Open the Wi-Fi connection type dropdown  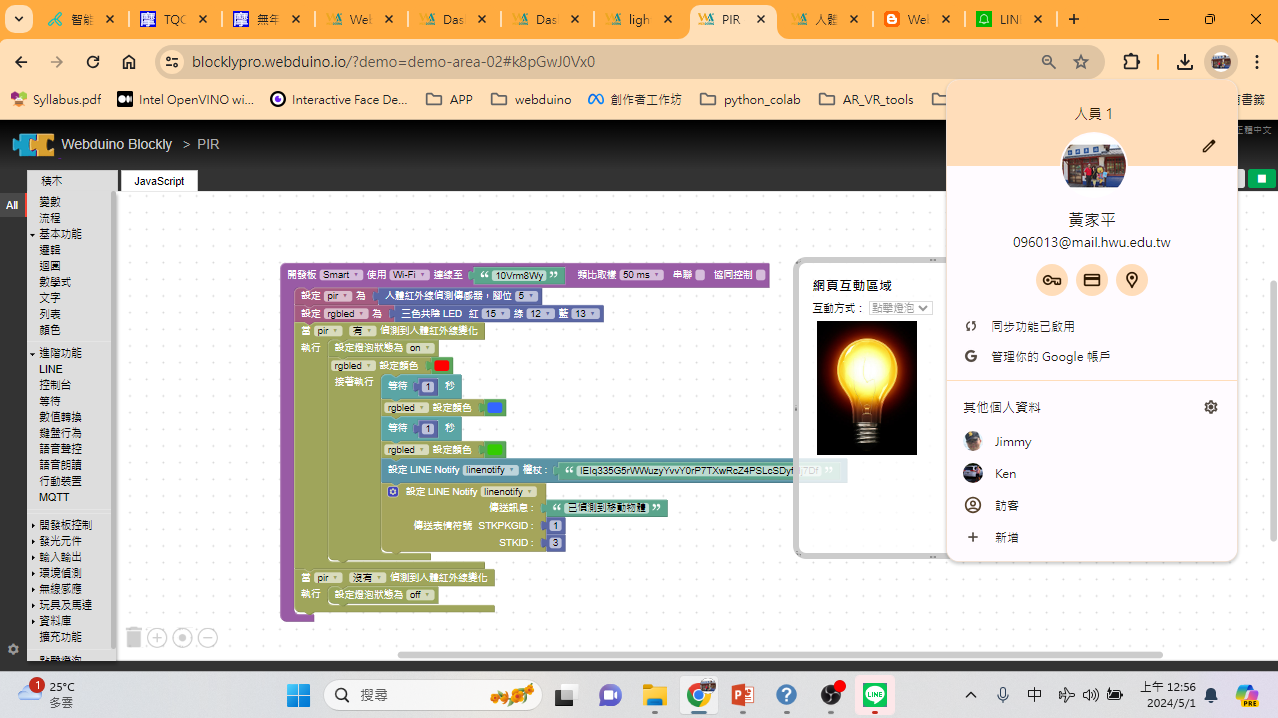click(409, 275)
